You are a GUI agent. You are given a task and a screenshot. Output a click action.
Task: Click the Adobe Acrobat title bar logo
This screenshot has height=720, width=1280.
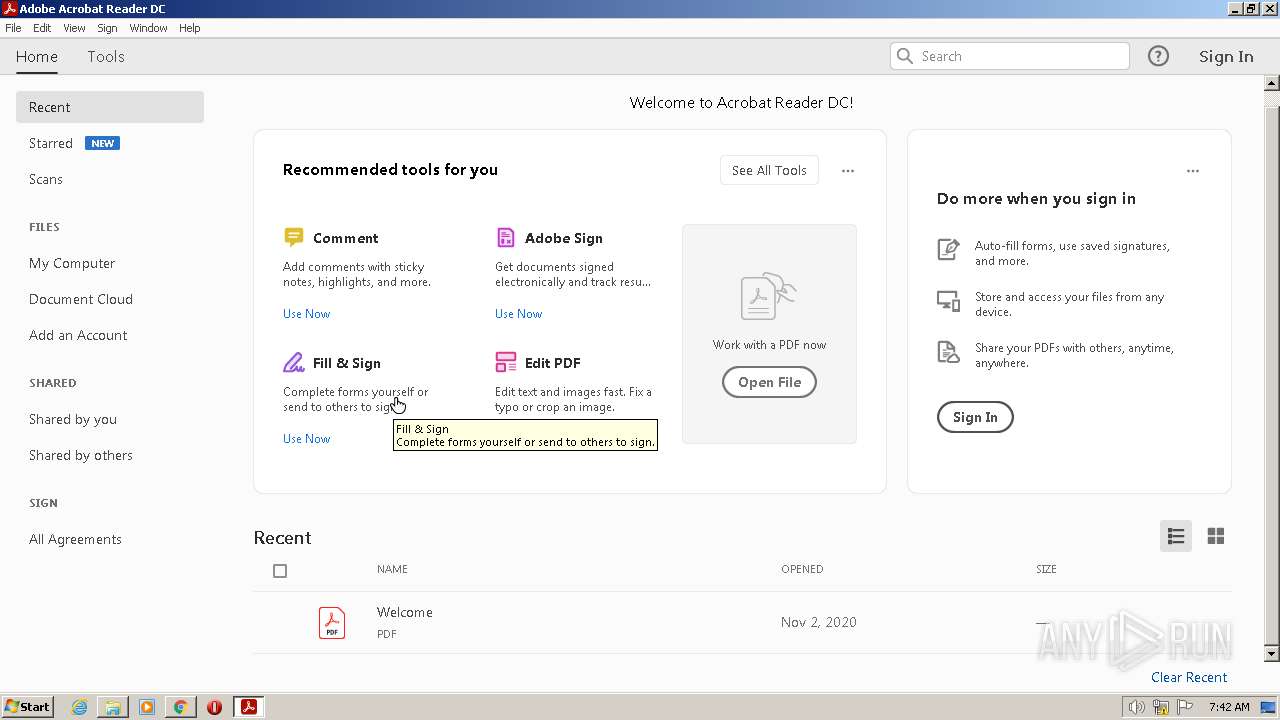click(x=10, y=8)
